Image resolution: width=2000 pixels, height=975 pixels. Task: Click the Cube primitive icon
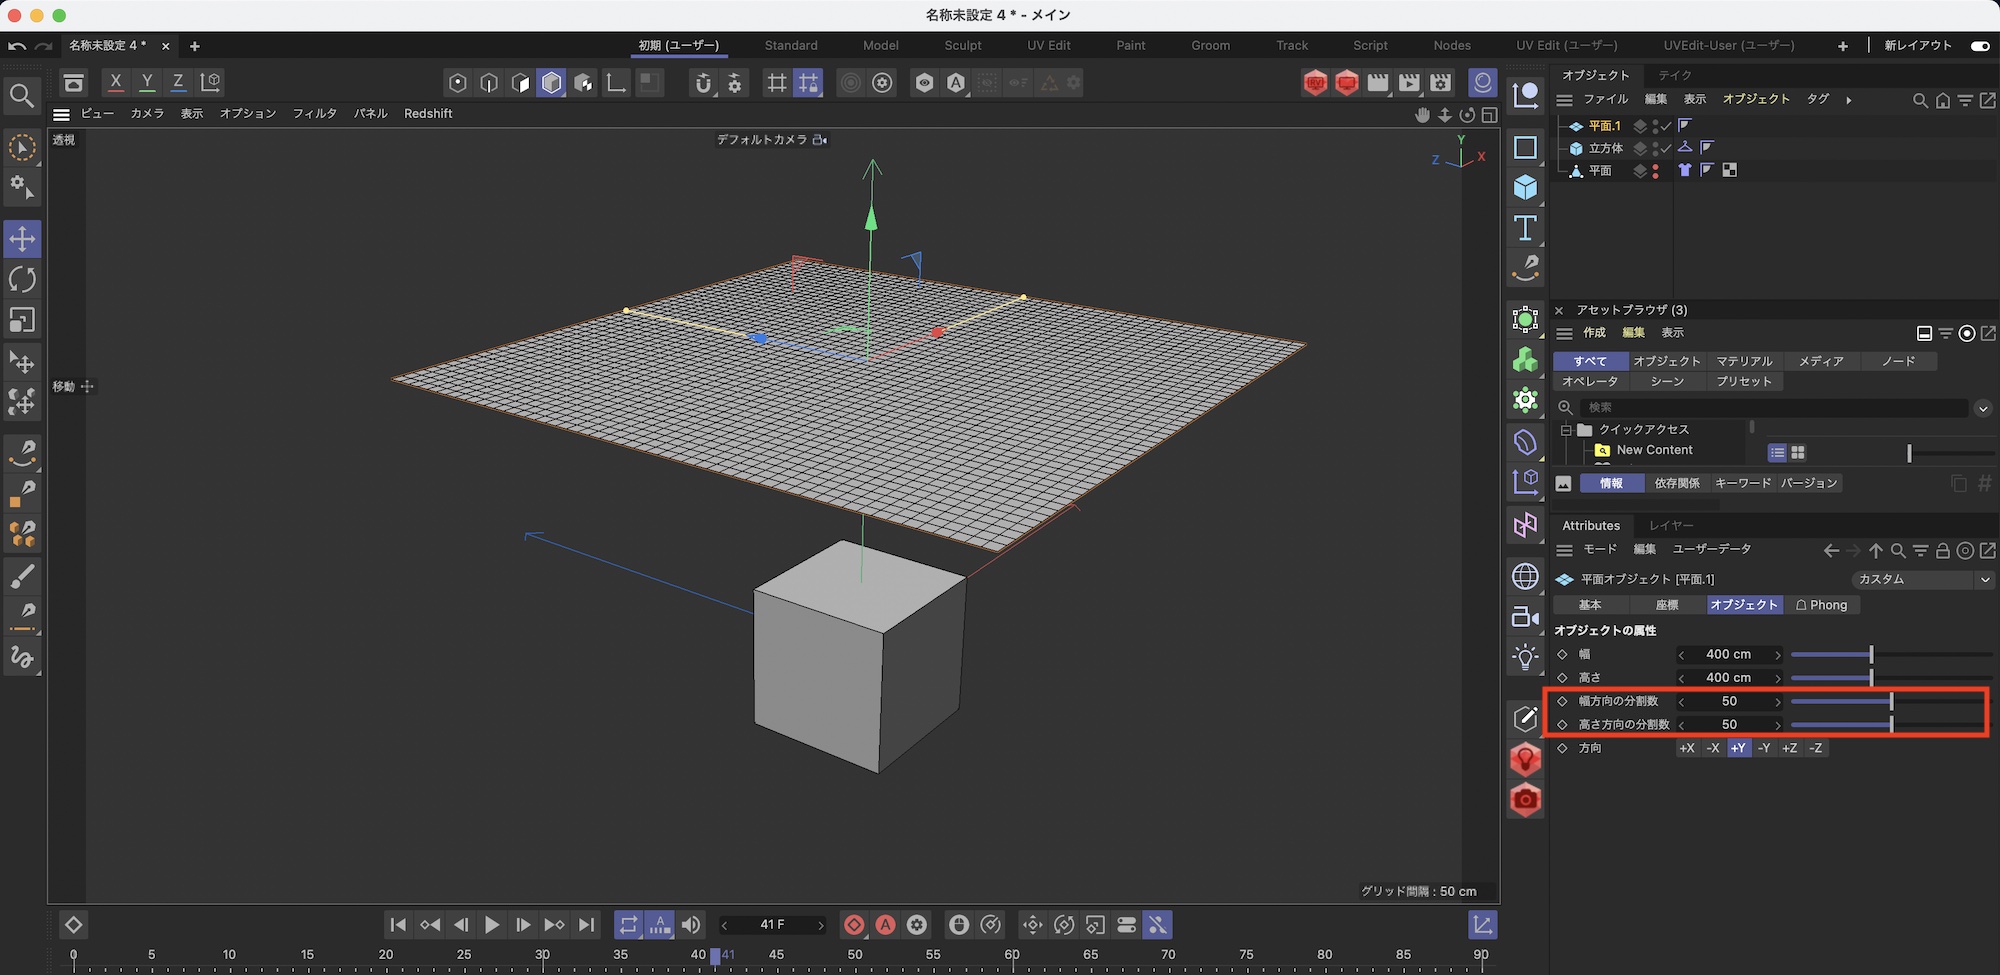click(x=1525, y=187)
